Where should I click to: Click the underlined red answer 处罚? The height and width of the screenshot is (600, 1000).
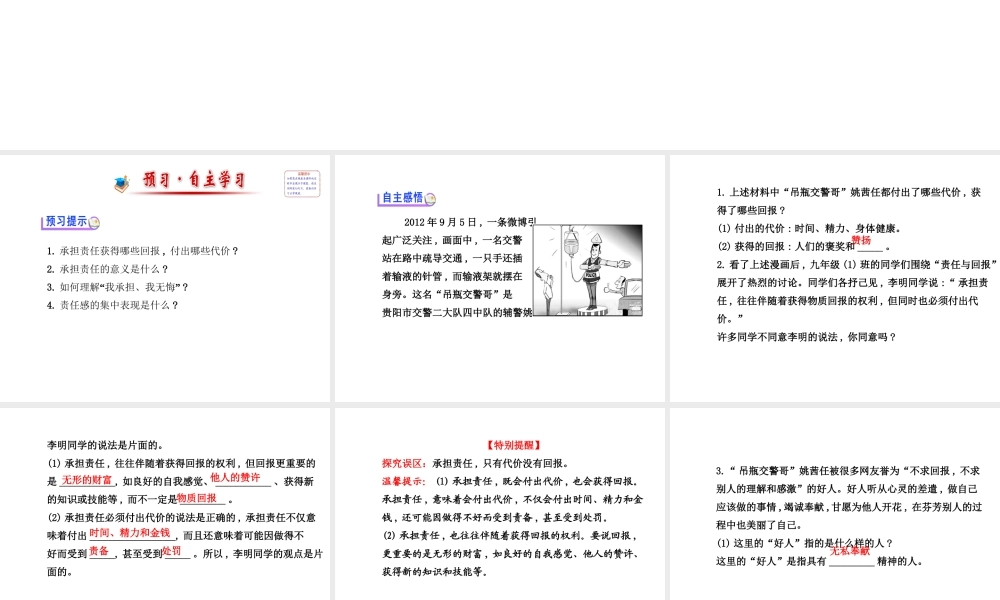click(172, 551)
